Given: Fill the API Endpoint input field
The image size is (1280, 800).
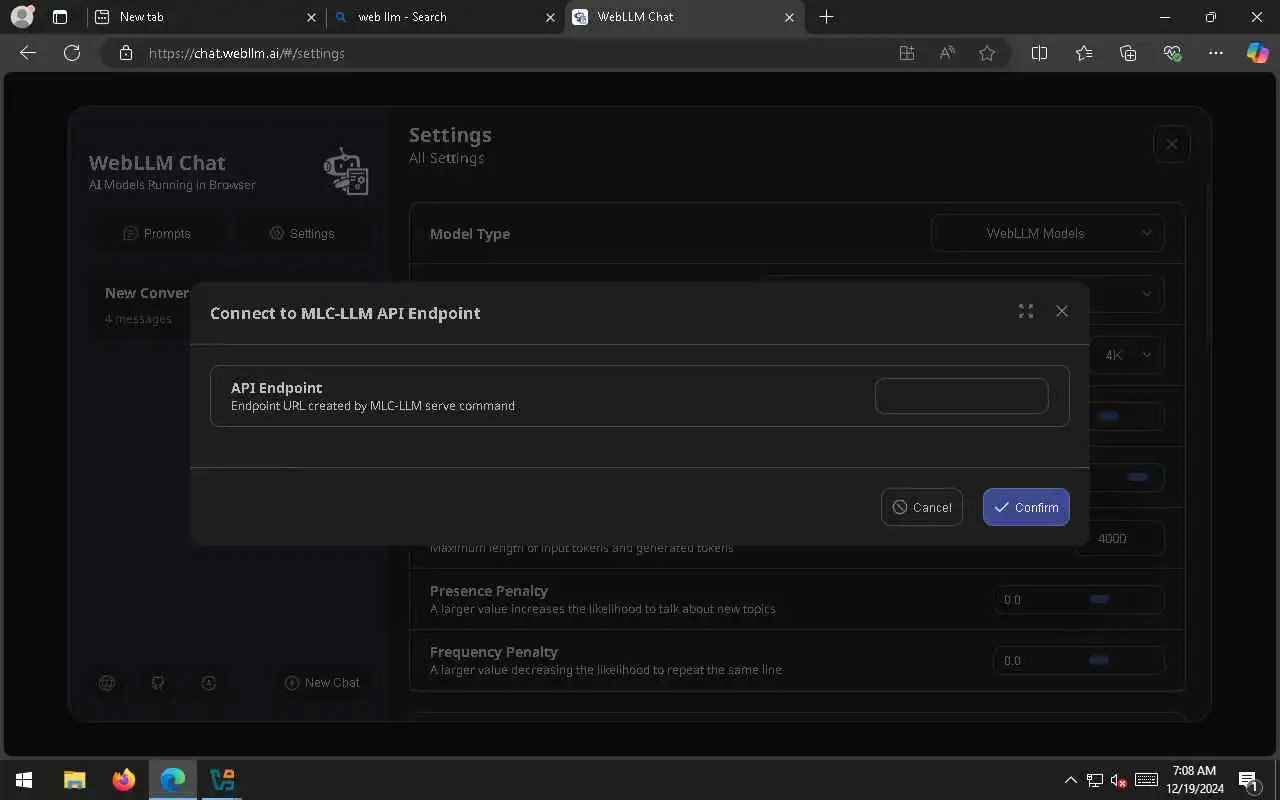Looking at the screenshot, I should coord(961,396).
